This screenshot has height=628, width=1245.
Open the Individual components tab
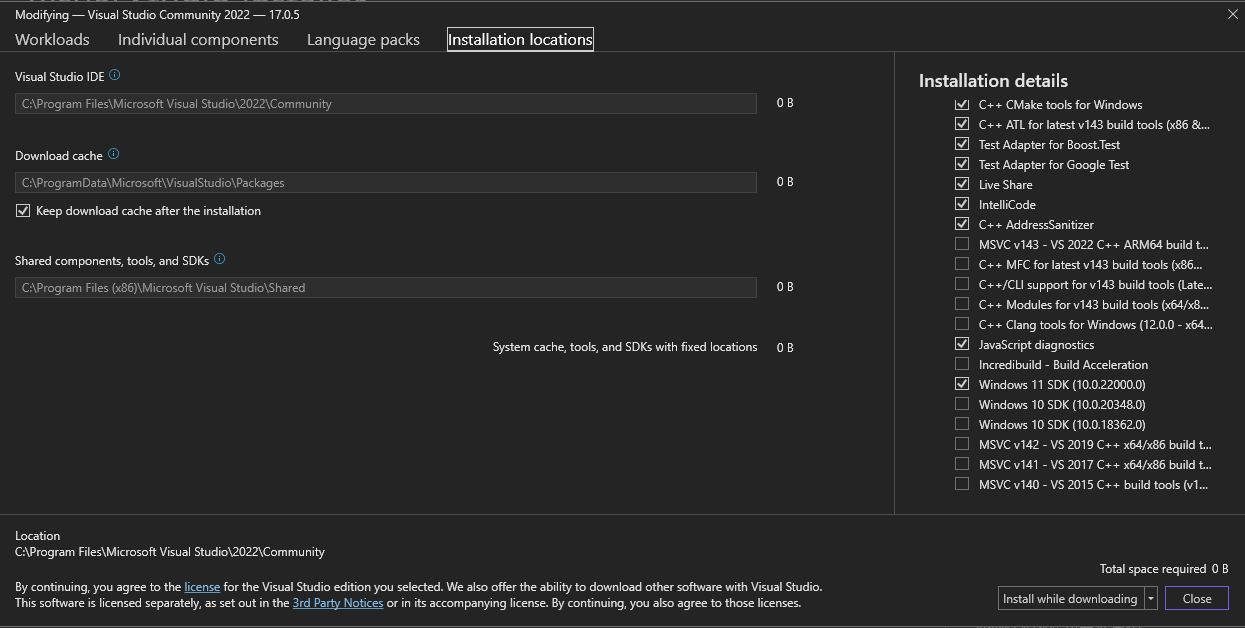(198, 39)
